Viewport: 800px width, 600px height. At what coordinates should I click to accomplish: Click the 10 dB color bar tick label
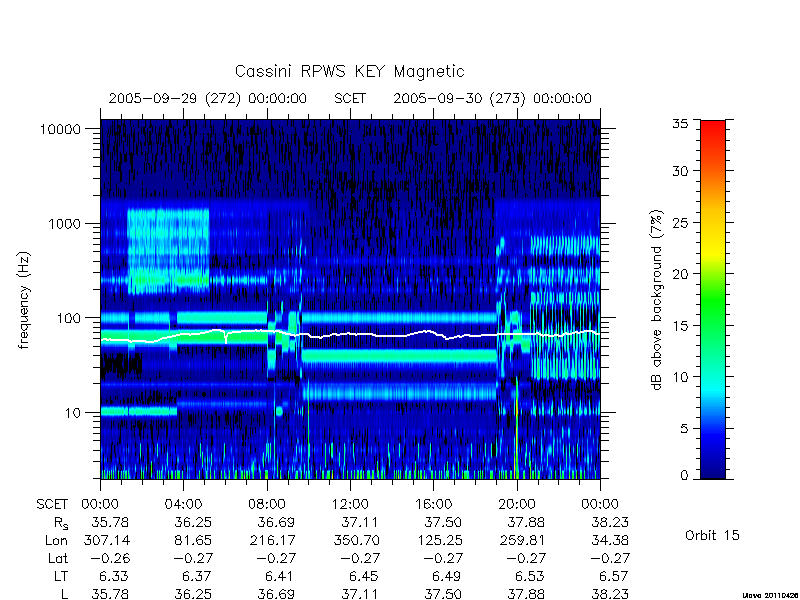[x=680, y=377]
